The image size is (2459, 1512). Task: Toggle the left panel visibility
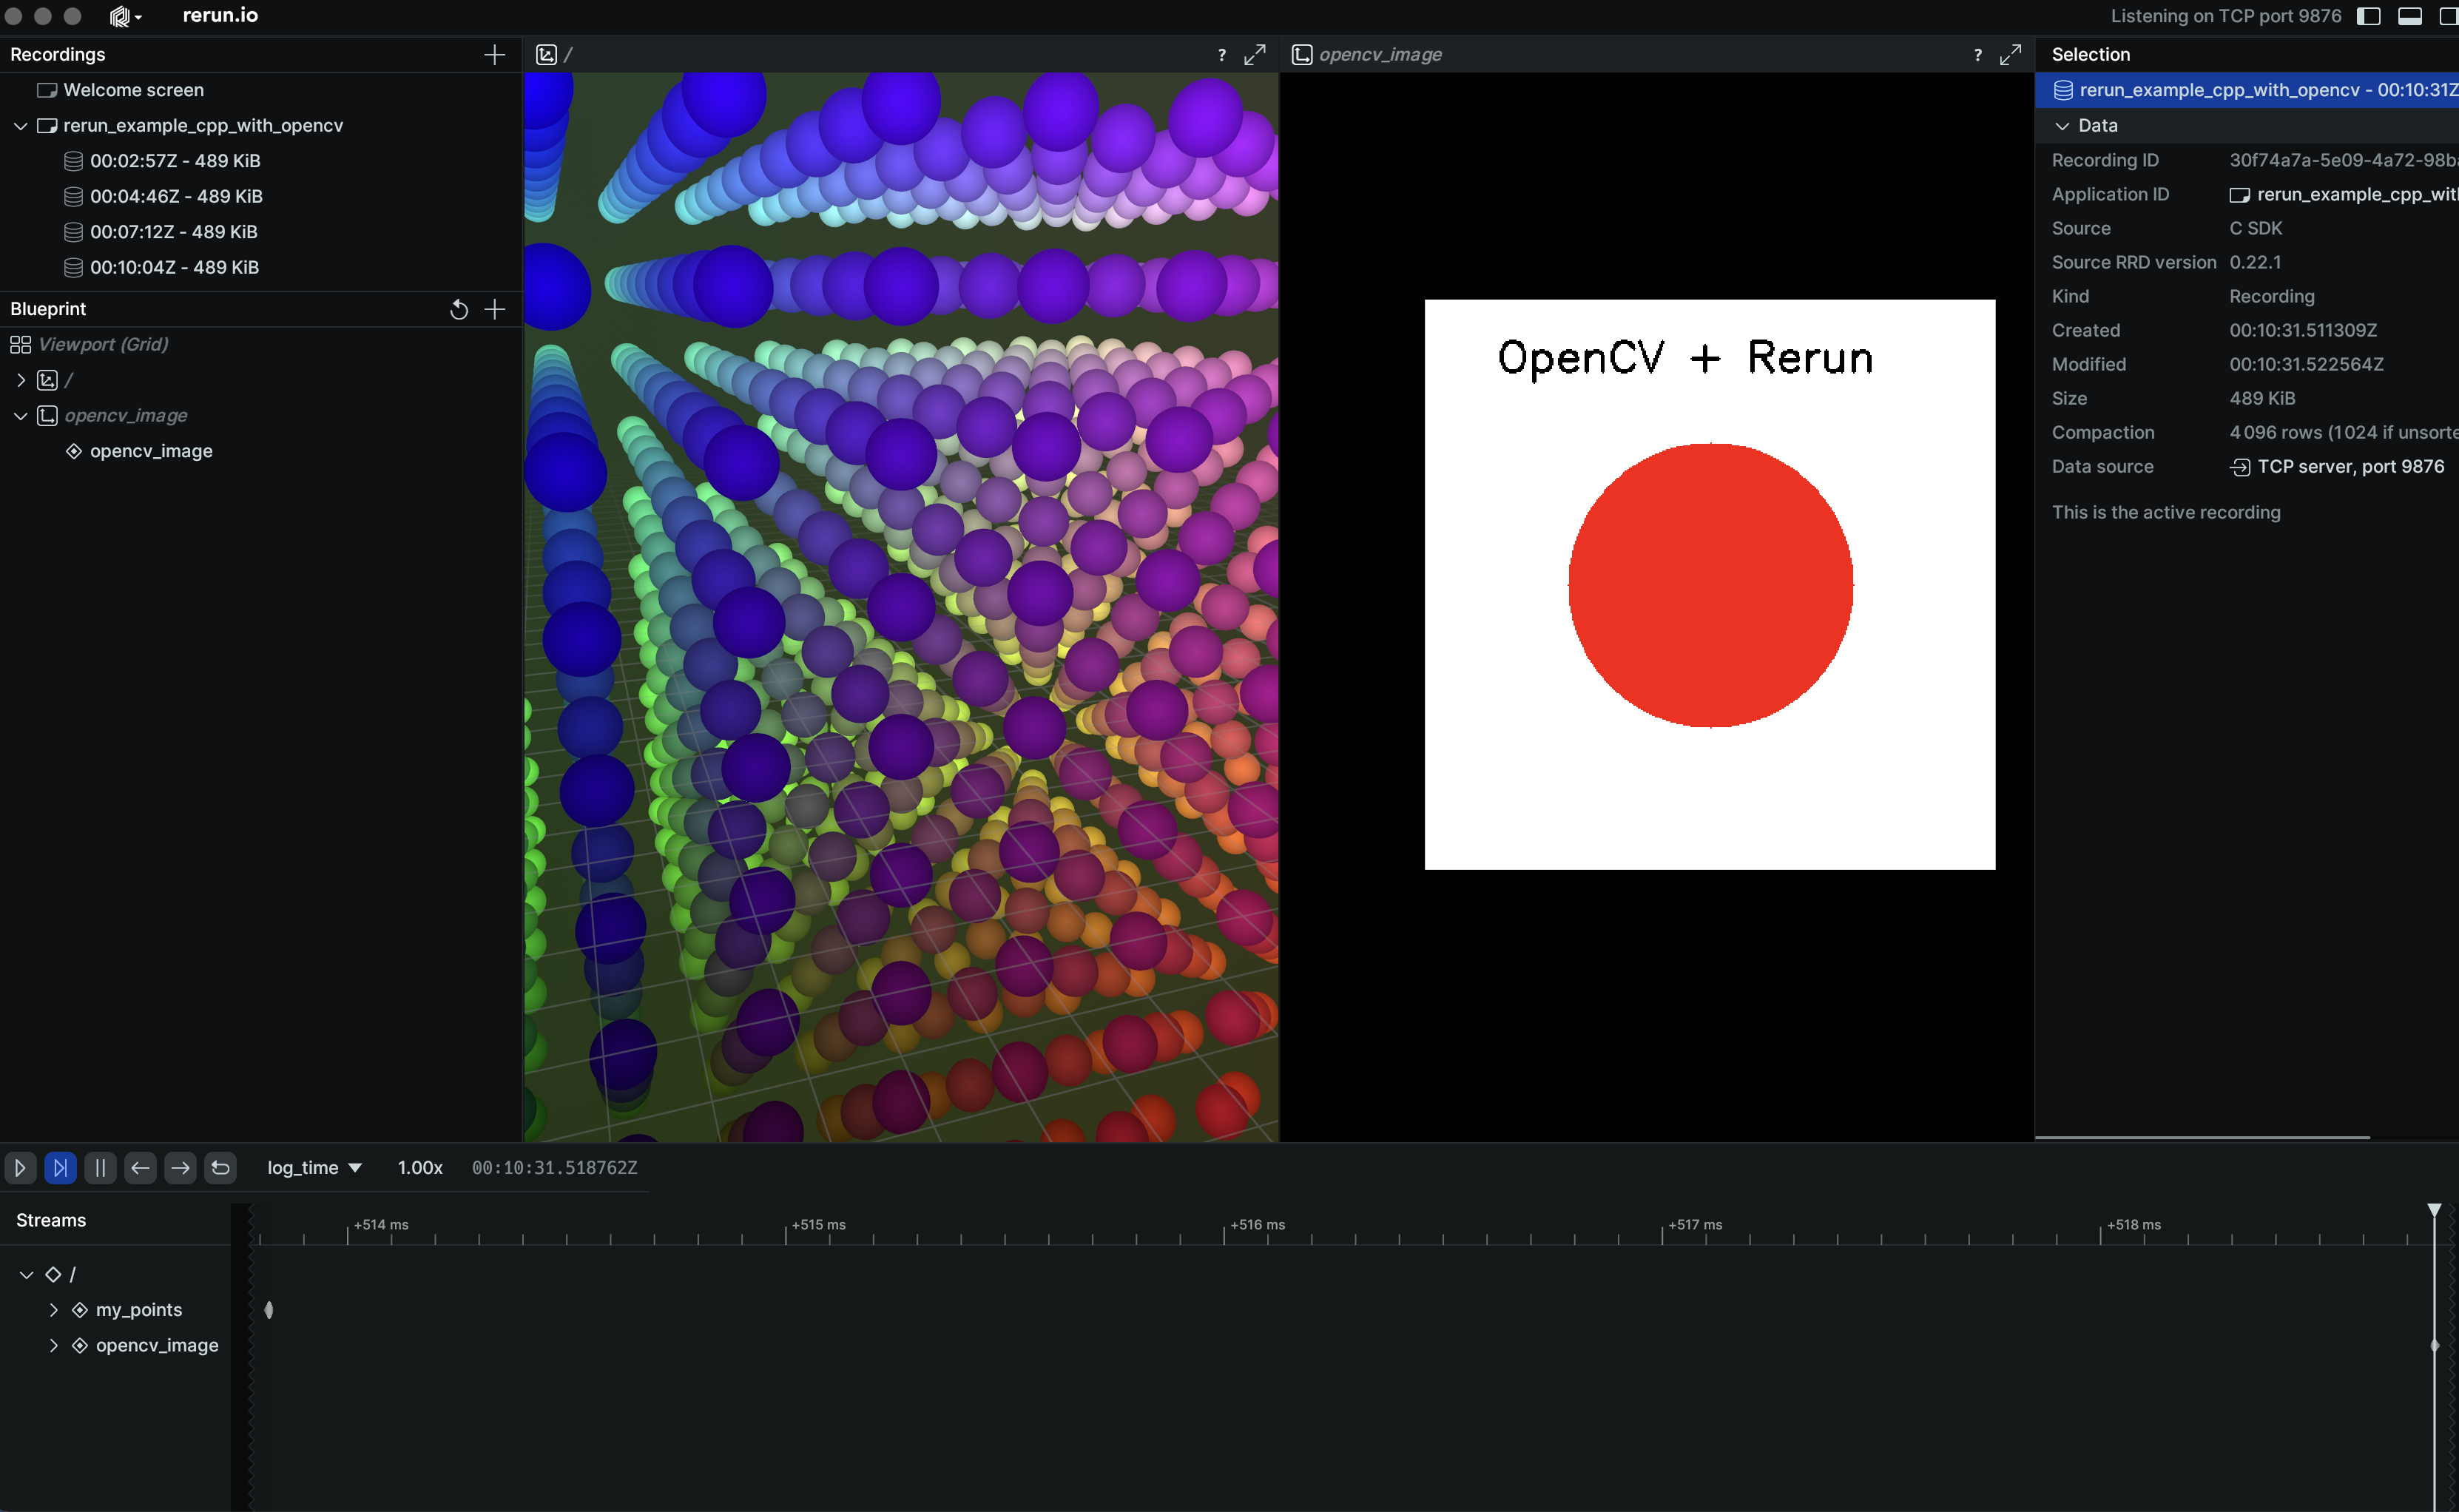point(2368,16)
